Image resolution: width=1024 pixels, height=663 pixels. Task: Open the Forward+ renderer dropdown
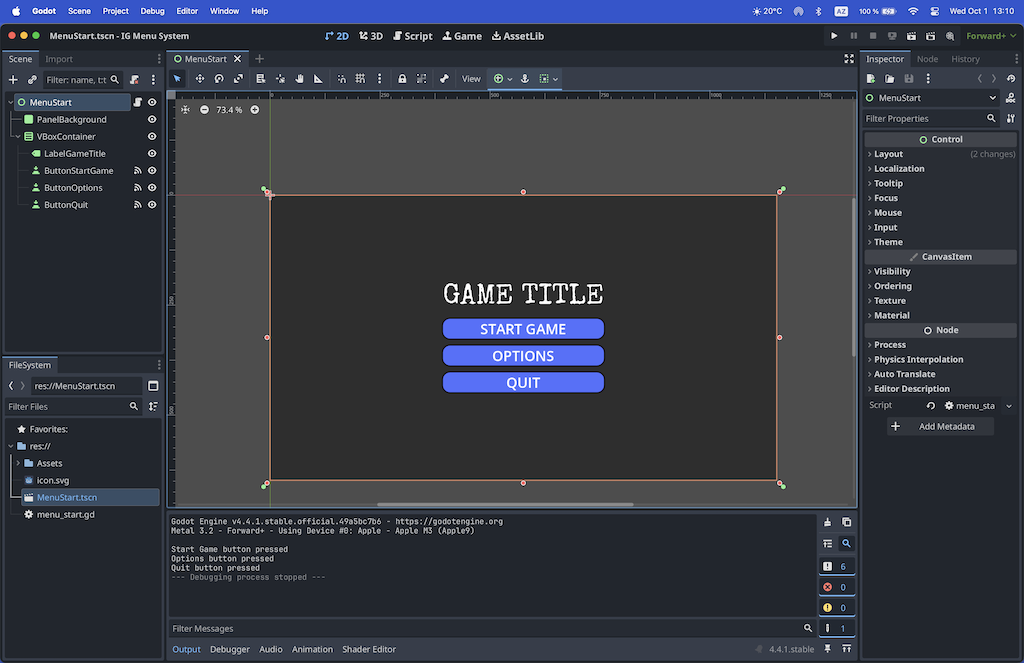[991, 36]
